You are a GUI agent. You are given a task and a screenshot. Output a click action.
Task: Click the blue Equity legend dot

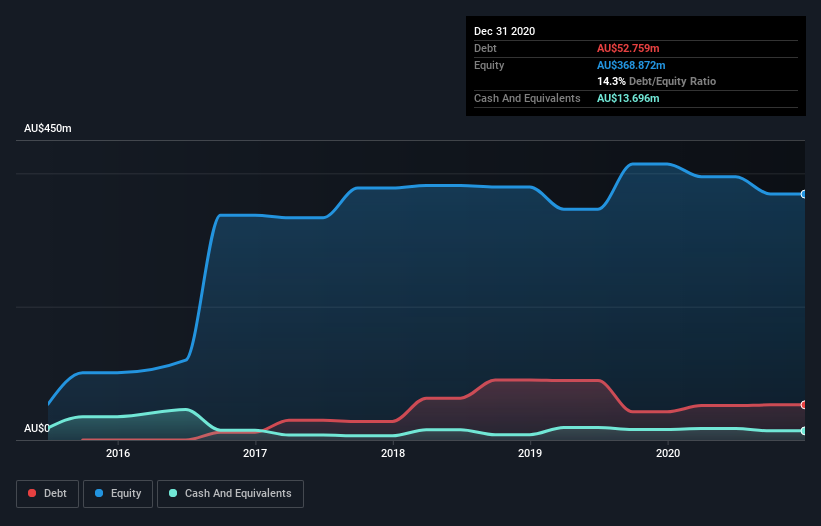tap(99, 493)
